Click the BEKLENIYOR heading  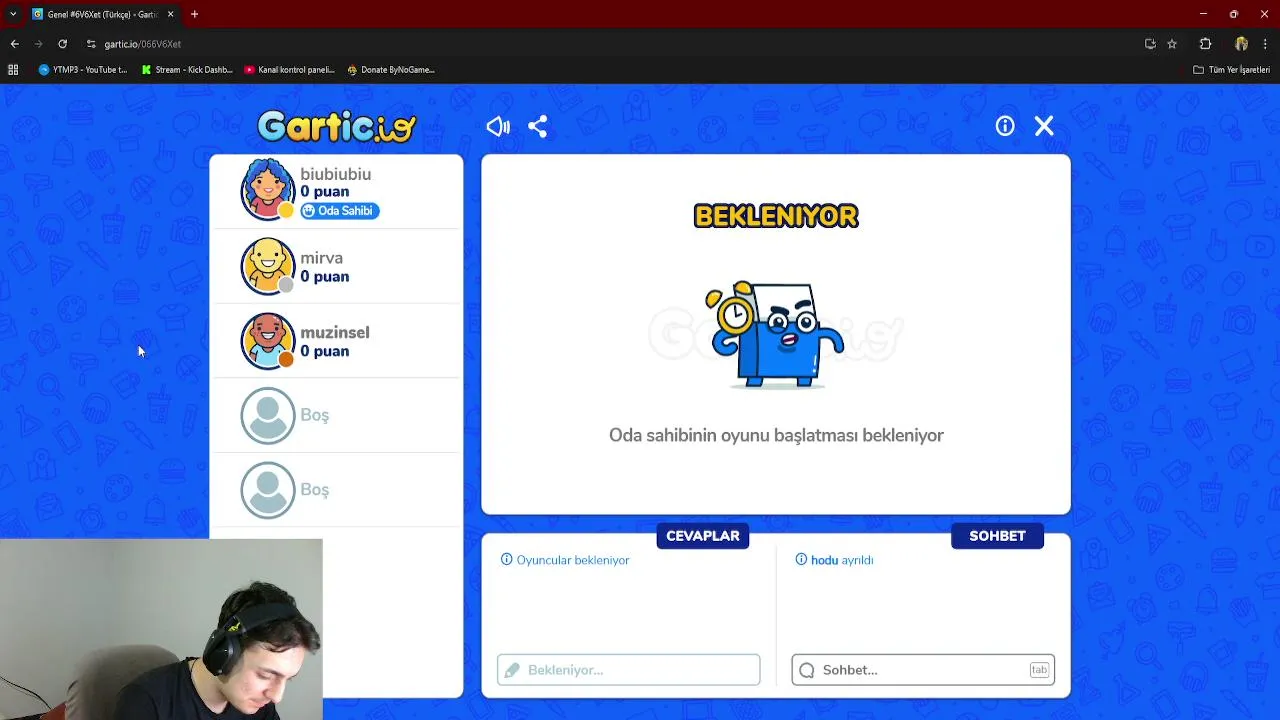[776, 216]
